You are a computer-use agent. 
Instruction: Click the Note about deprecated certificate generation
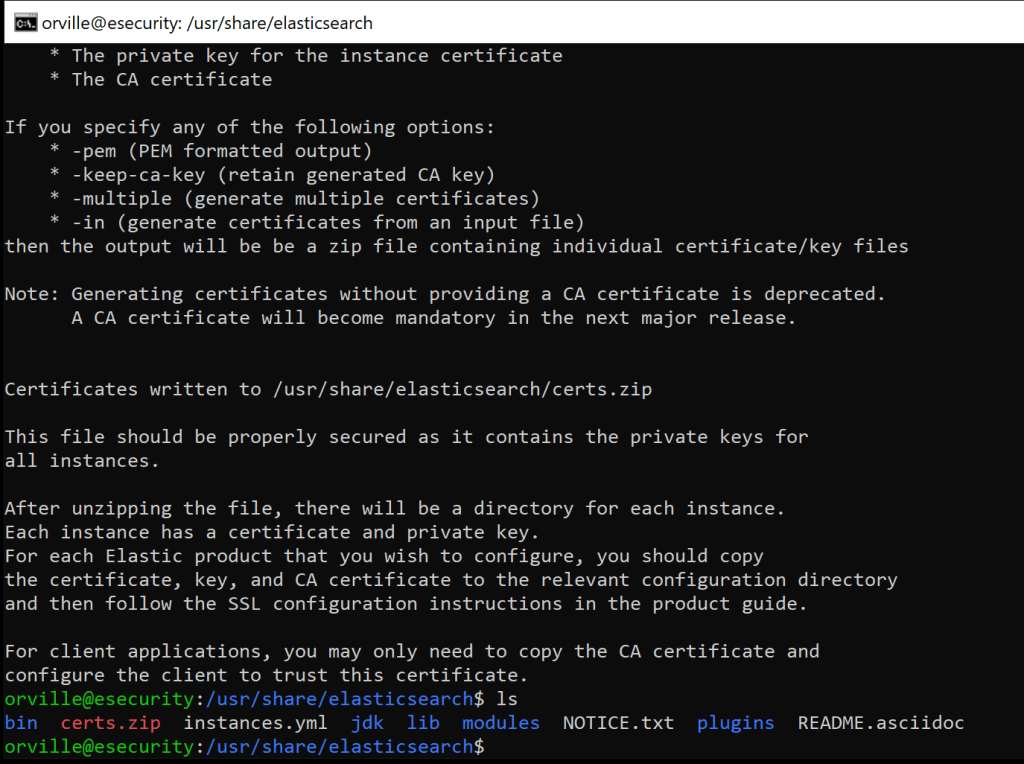pos(444,294)
